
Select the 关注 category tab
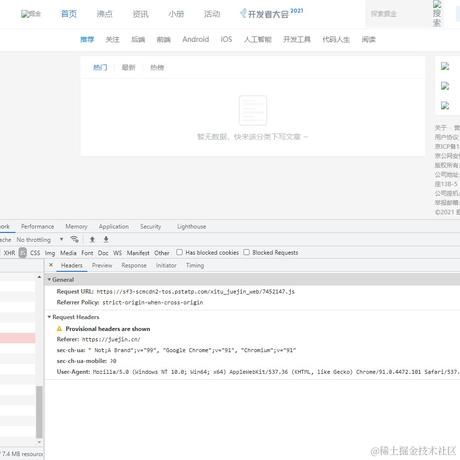coord(112,40)
